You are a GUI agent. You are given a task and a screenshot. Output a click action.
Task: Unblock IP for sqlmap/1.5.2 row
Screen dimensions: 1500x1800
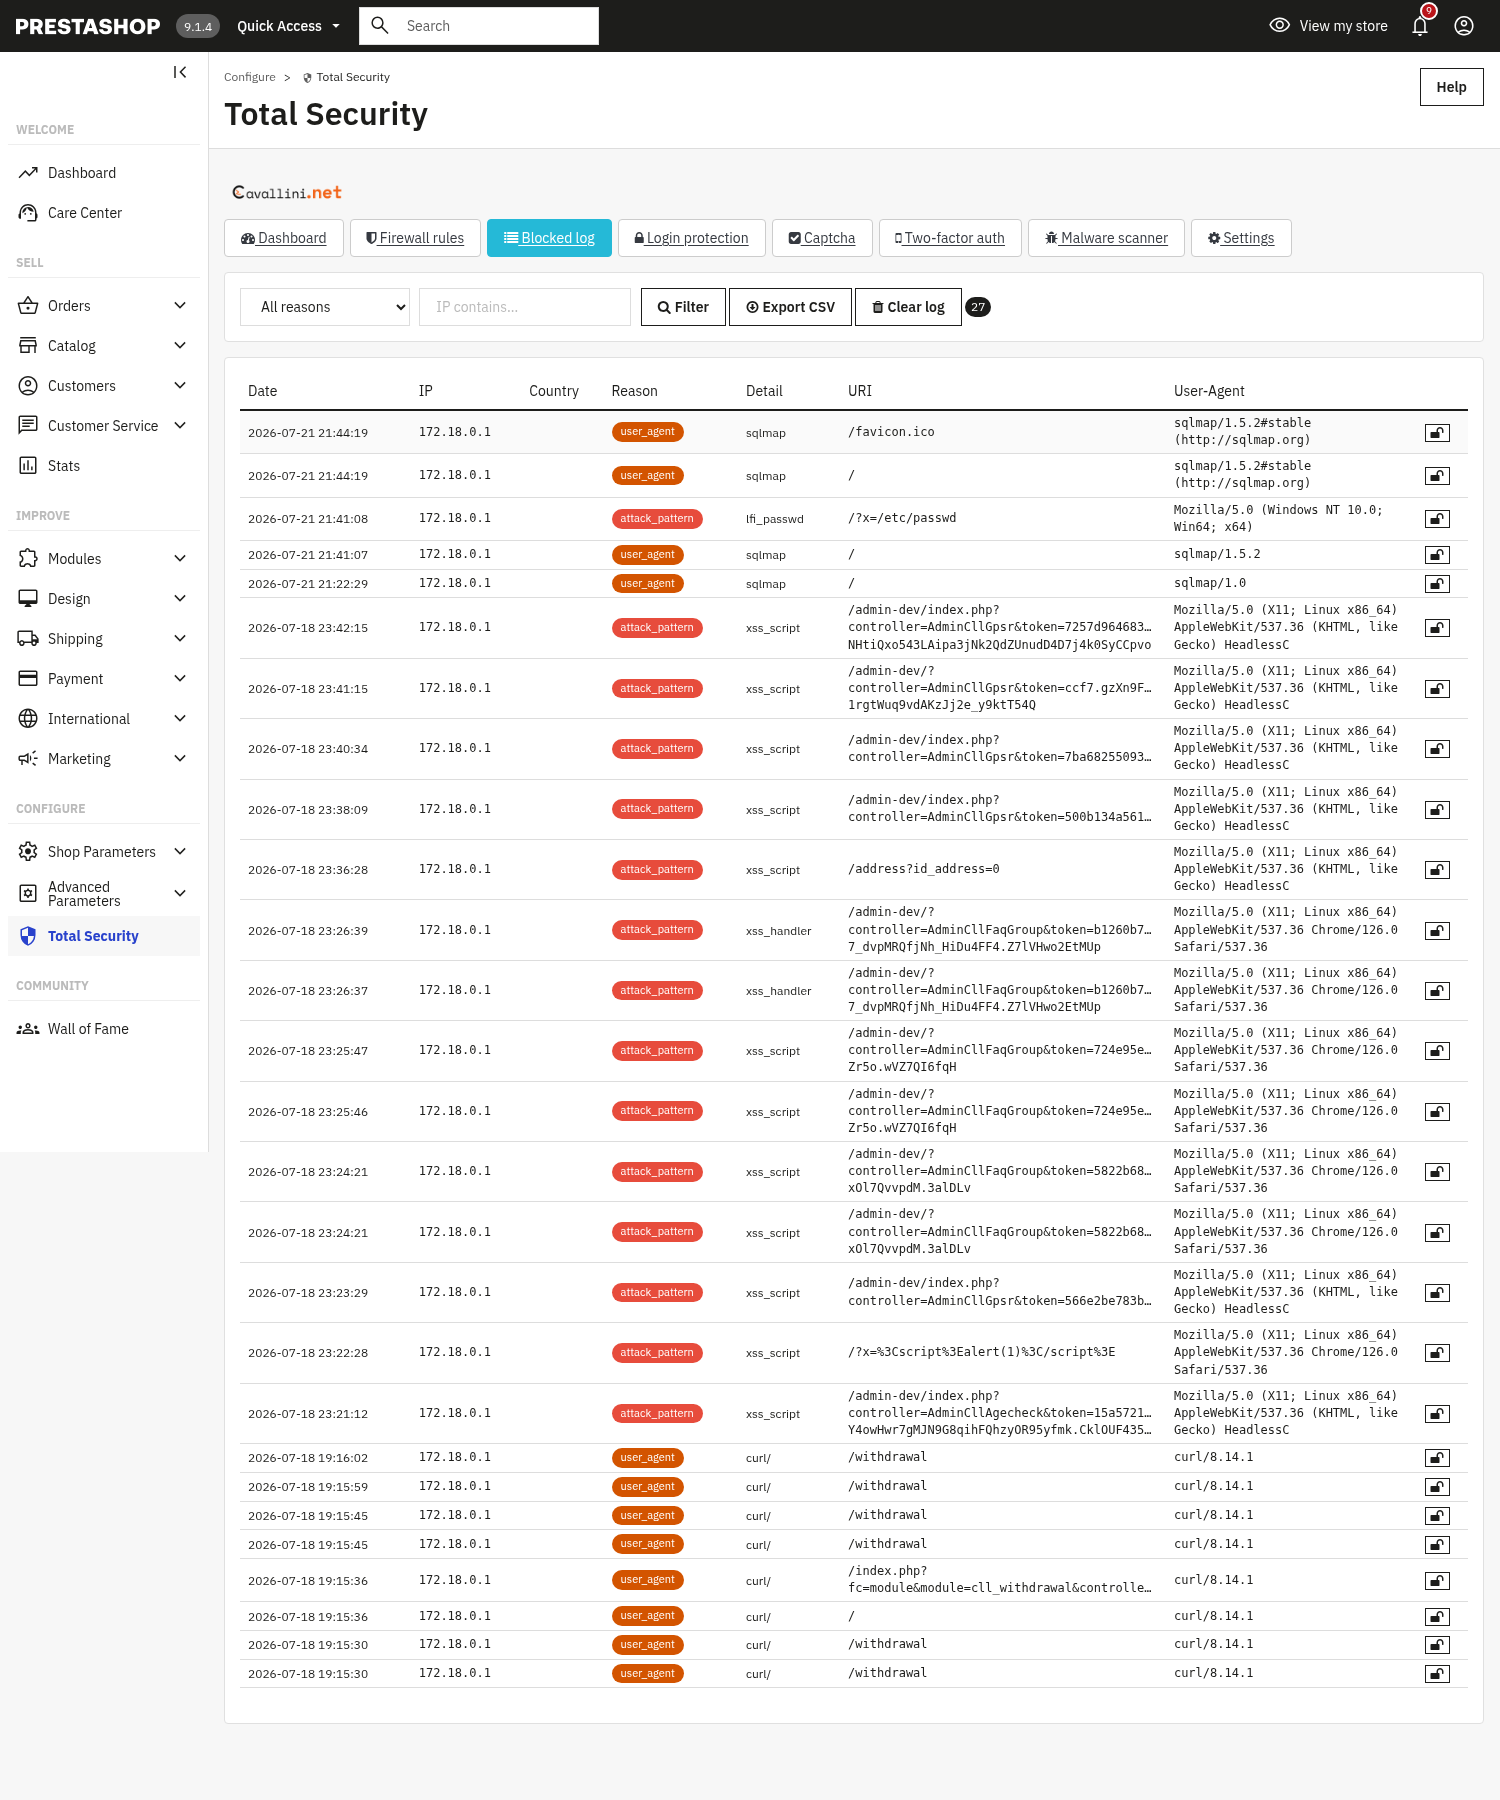(1437, 555)
